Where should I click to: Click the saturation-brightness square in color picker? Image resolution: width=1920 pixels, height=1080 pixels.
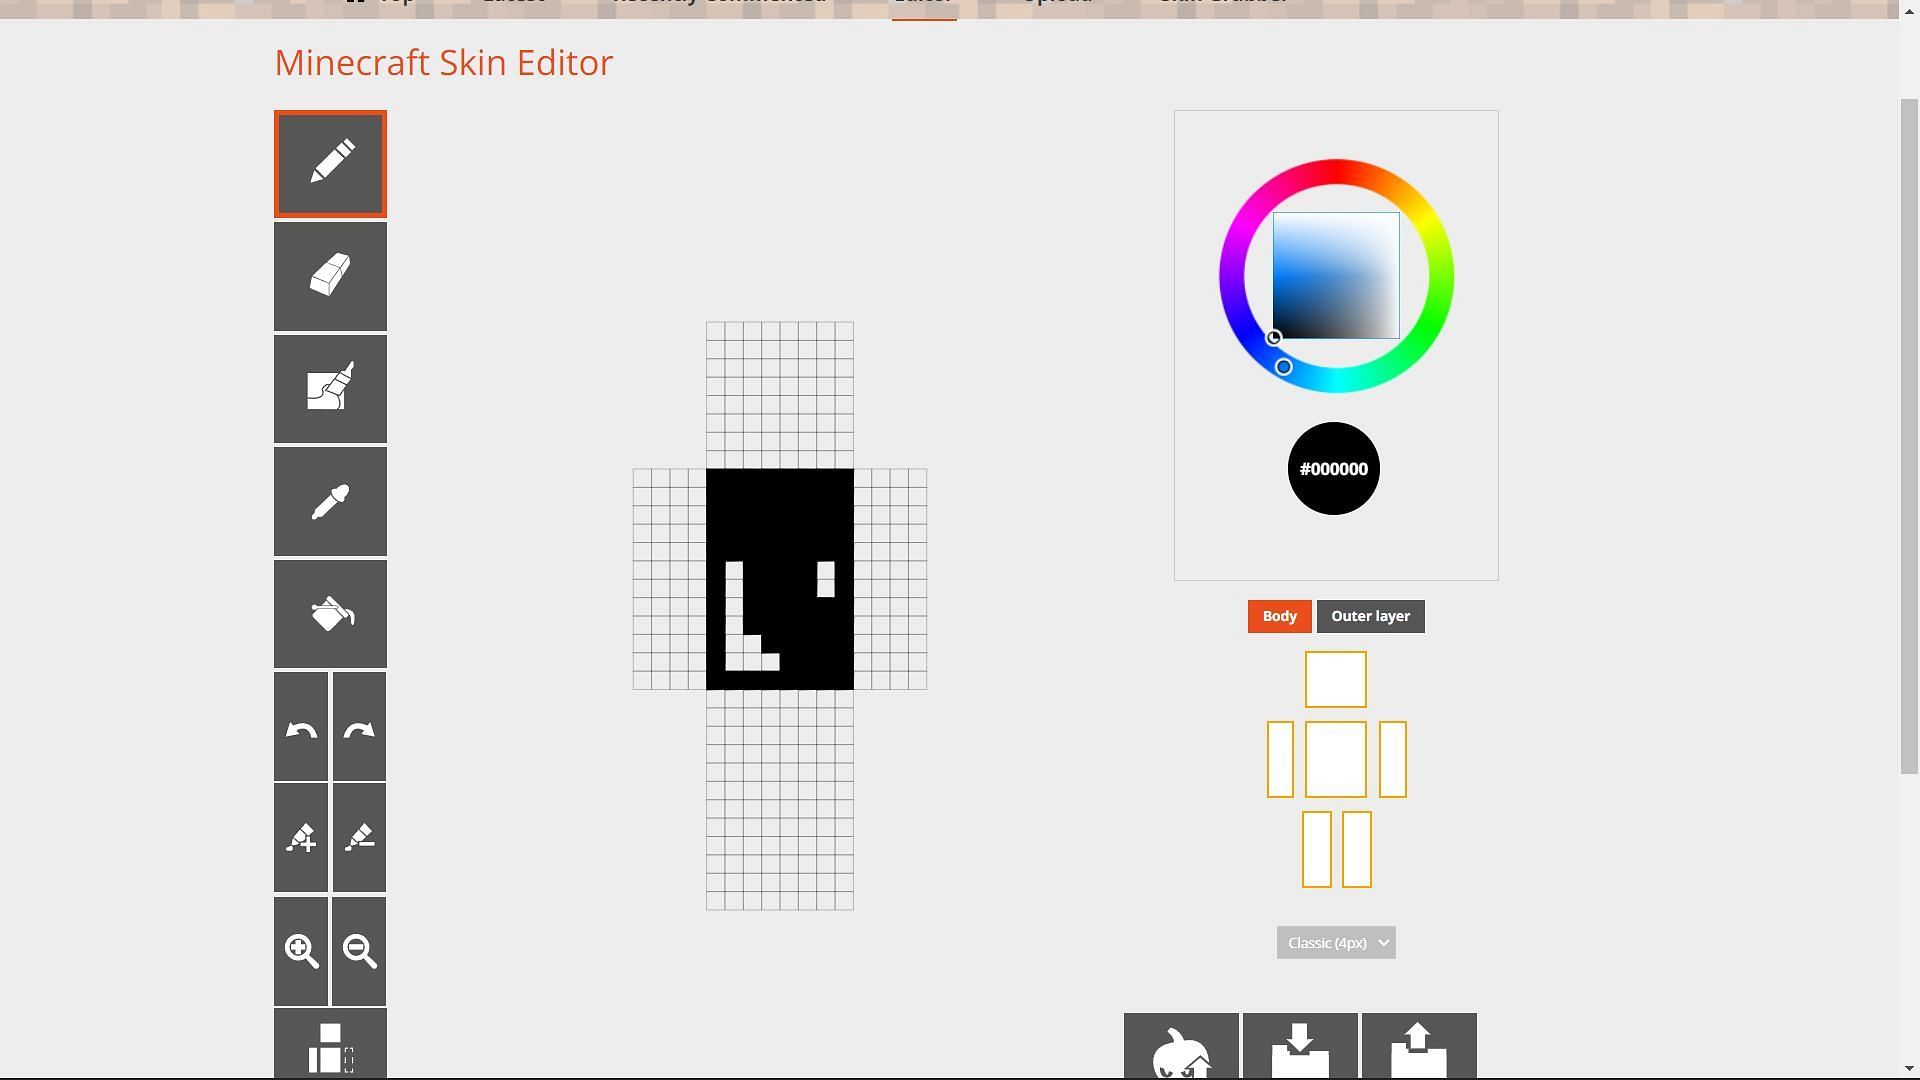pyautogui.click(x=1336, y=276)
